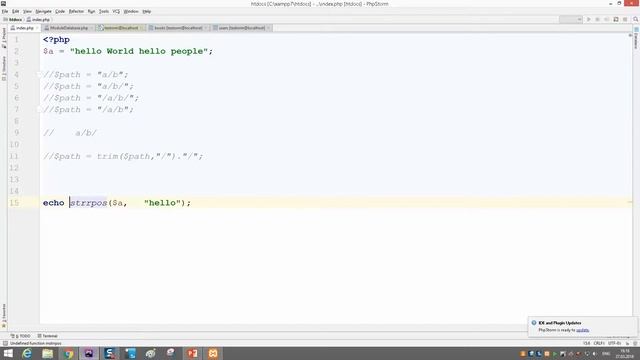Click htdocs in the navigation breadcrumb
The height and width of the screenshot is (360, 640).
[x=13, y=19]
